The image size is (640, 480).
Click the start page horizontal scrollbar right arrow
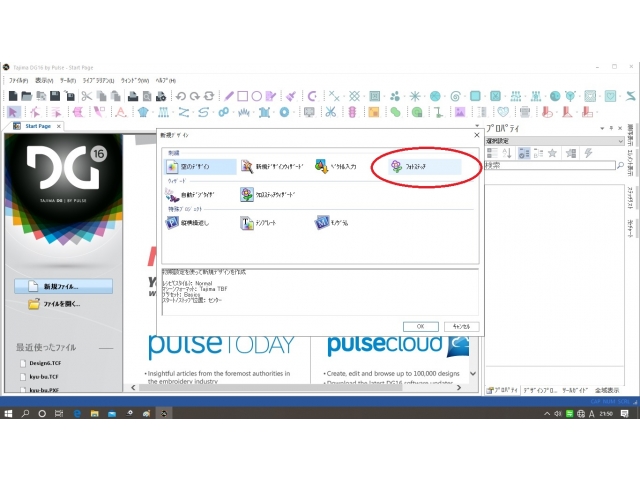pyautogui.click(x=459, y=387)
